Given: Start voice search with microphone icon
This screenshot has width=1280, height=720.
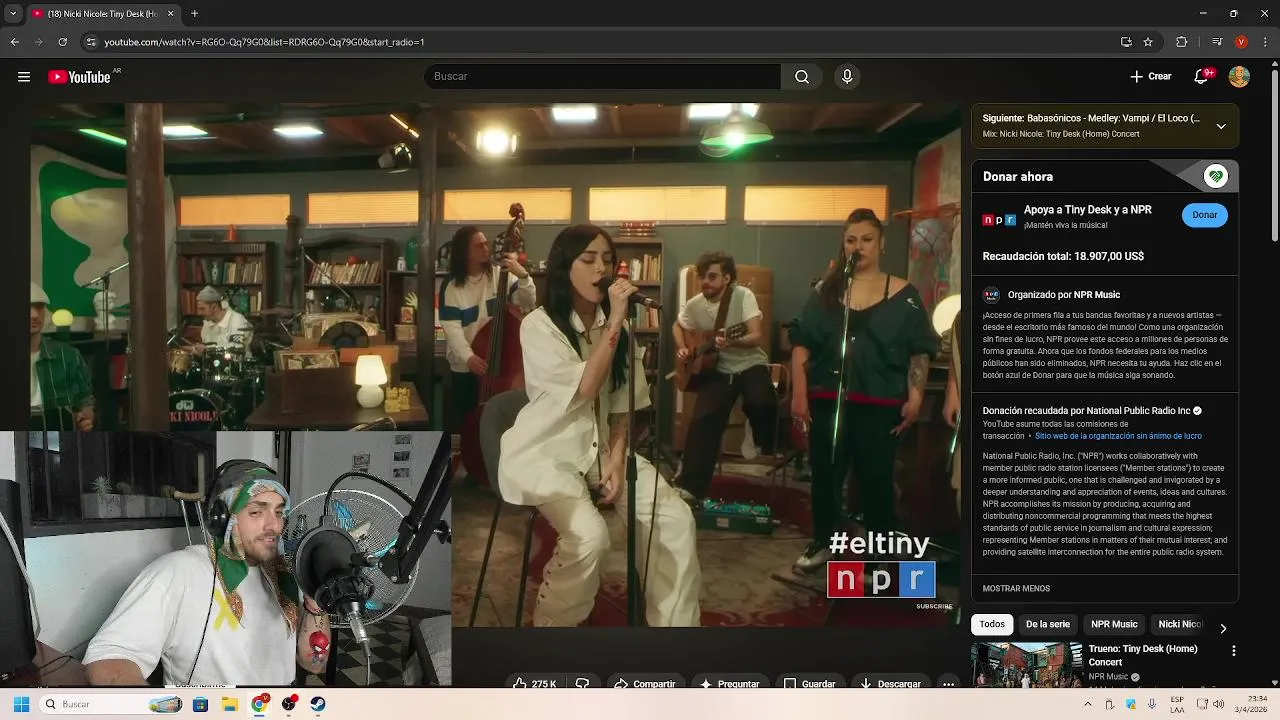Looking at the screenshot, I should point(847,77).
